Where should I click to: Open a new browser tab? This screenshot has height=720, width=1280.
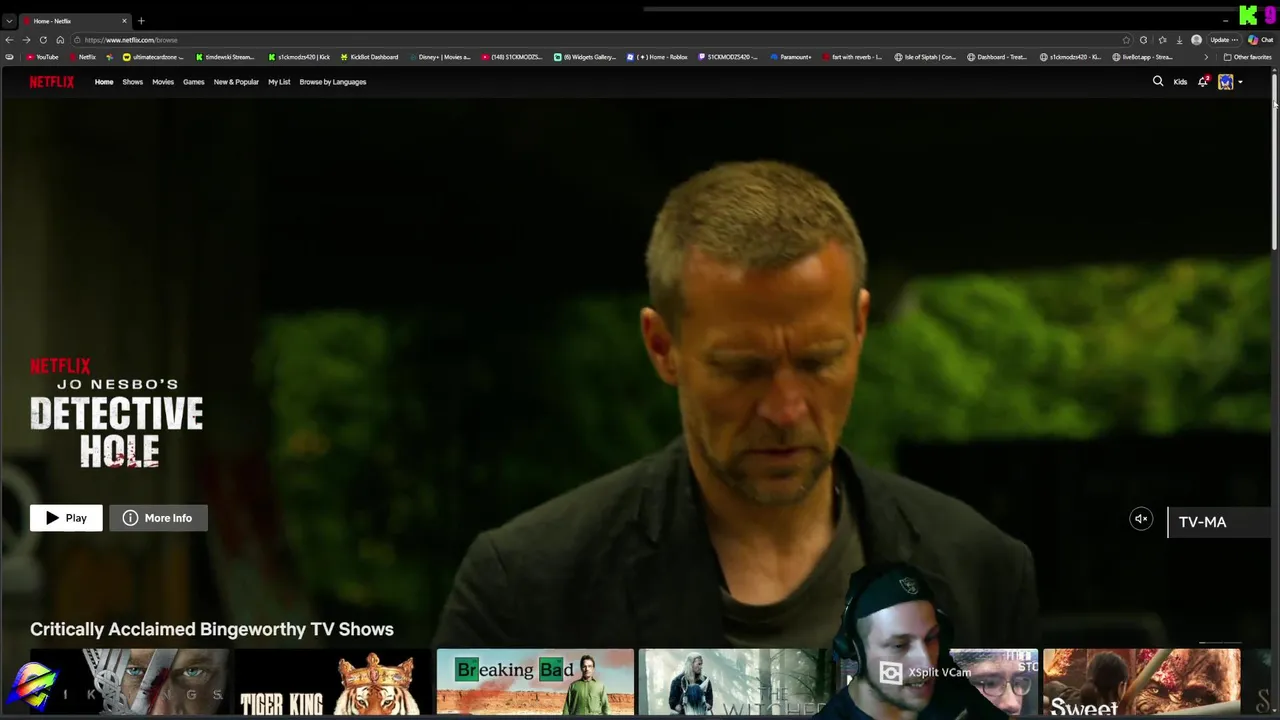coord(141,21)
